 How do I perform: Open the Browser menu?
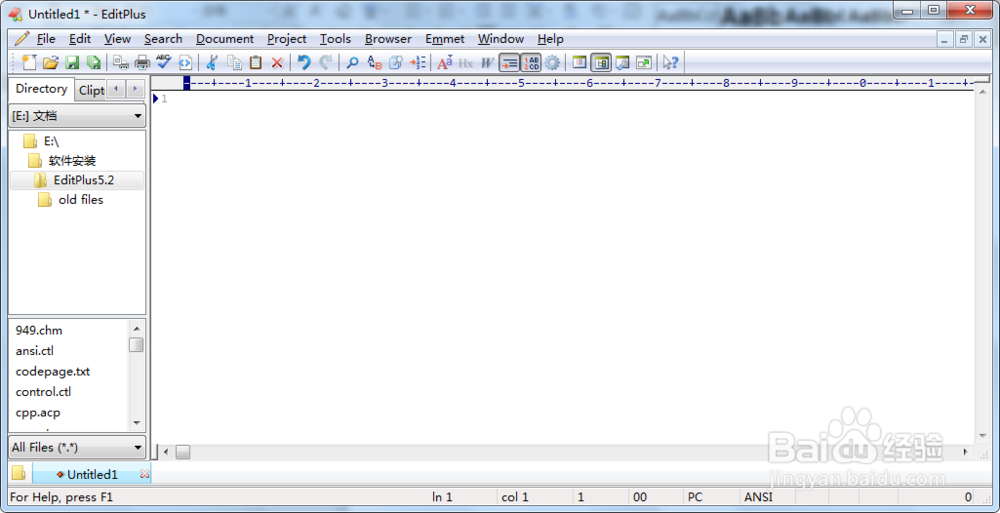coord(388,39)
